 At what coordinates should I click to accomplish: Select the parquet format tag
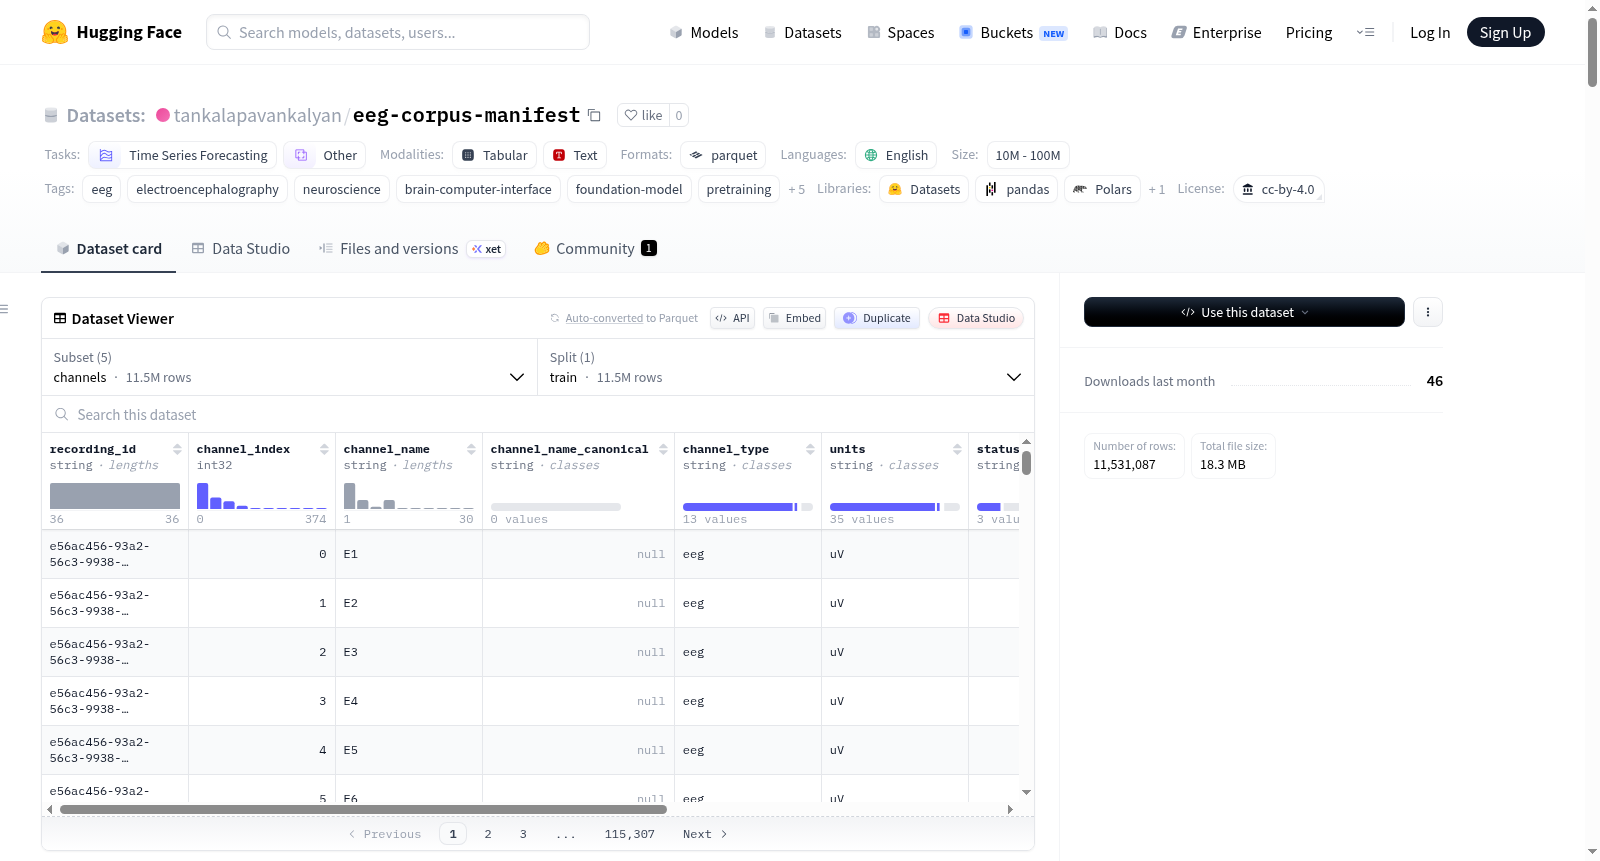coord(723,155)
